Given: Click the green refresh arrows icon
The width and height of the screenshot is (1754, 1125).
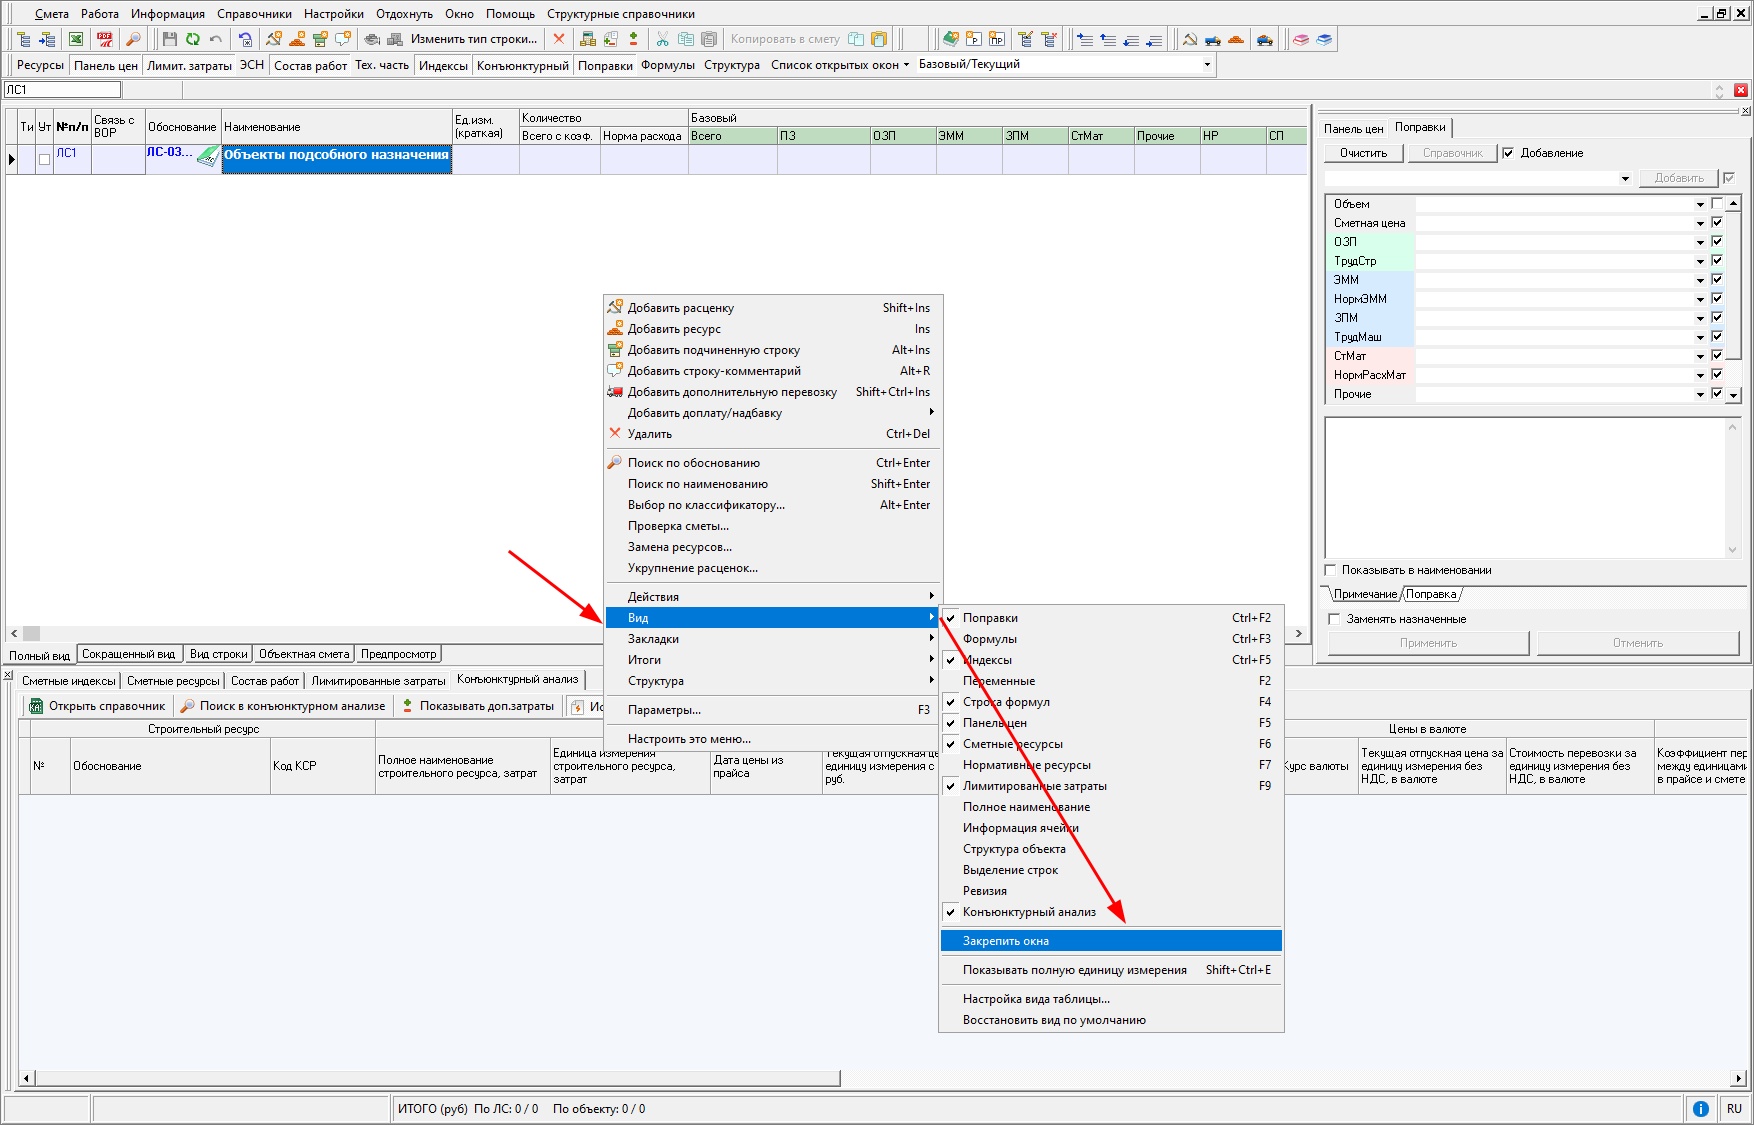Looking at the screenshot, I should (192, 39).
